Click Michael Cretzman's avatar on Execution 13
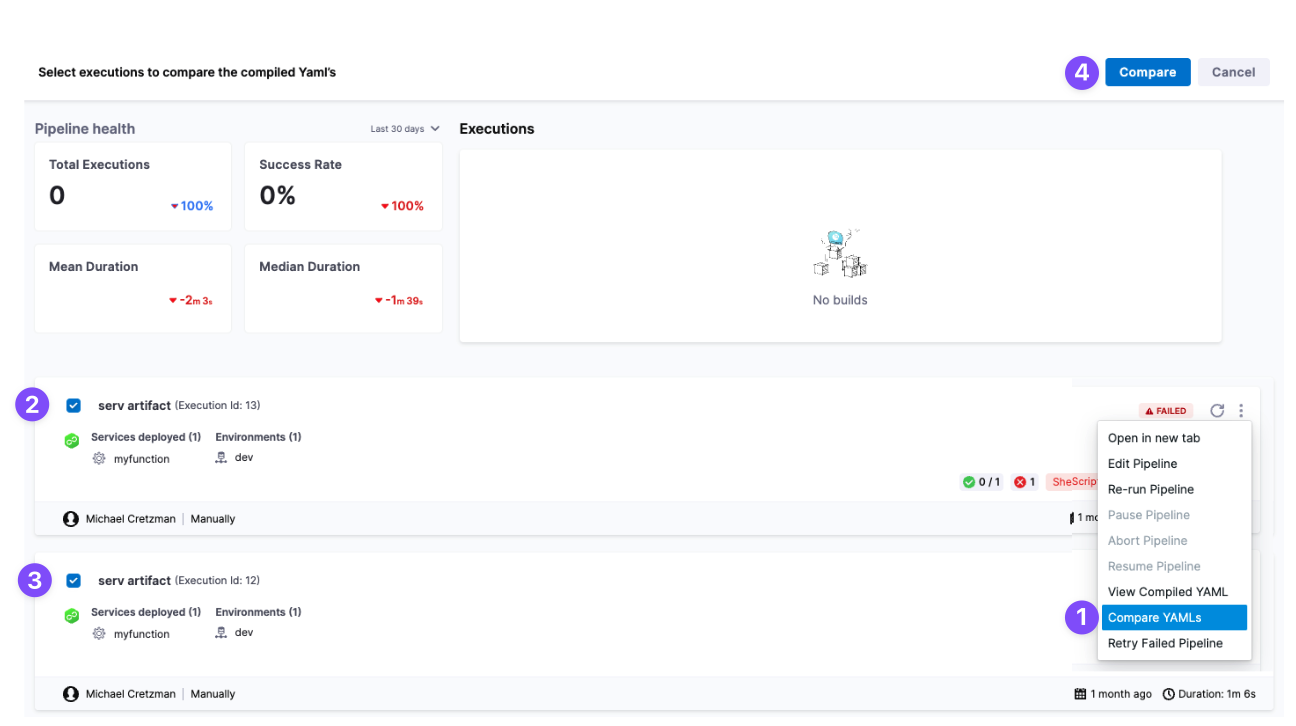 [x=71, y=519]
